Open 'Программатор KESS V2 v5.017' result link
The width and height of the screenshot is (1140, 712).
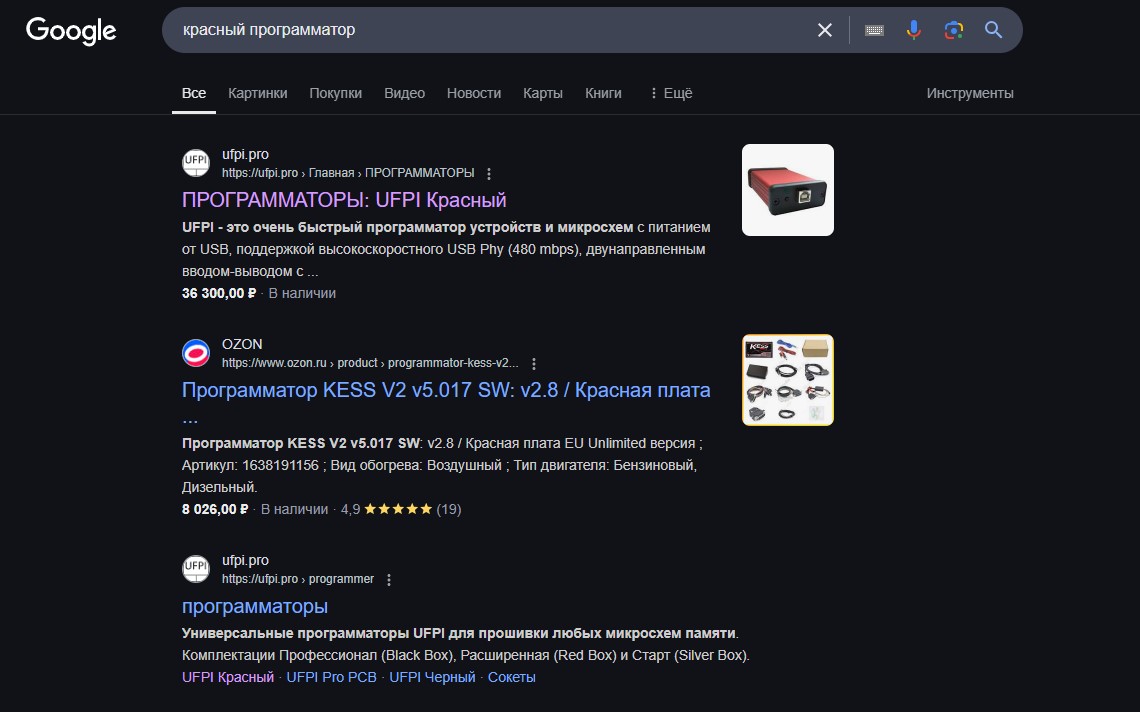coord(446,391)
